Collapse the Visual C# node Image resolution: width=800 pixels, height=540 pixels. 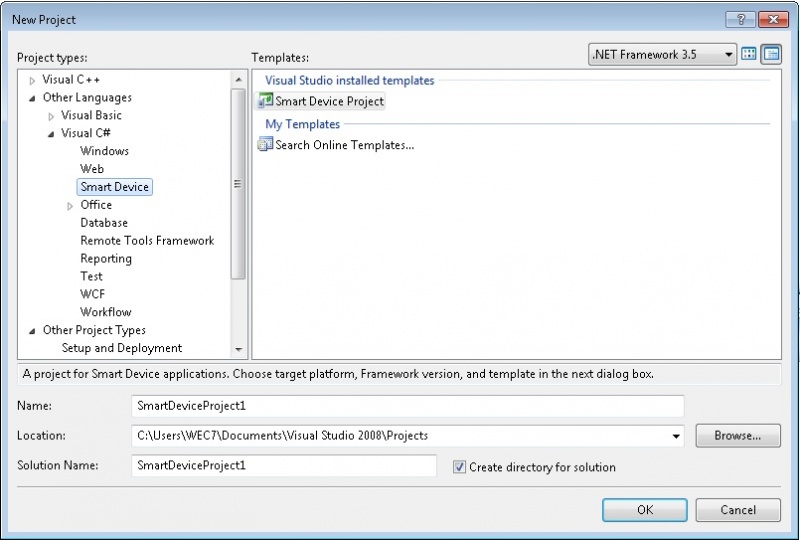coord(51,134)
